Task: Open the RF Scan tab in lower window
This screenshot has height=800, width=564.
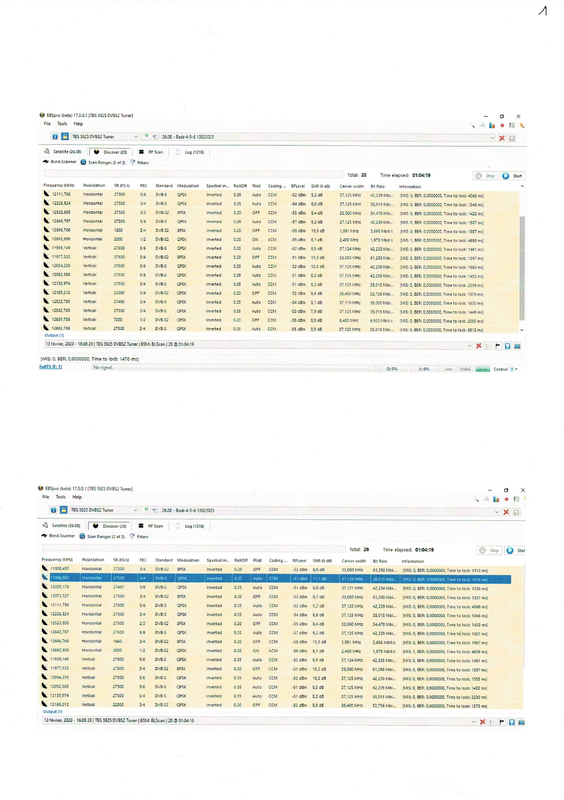Action: pos(151,526)
